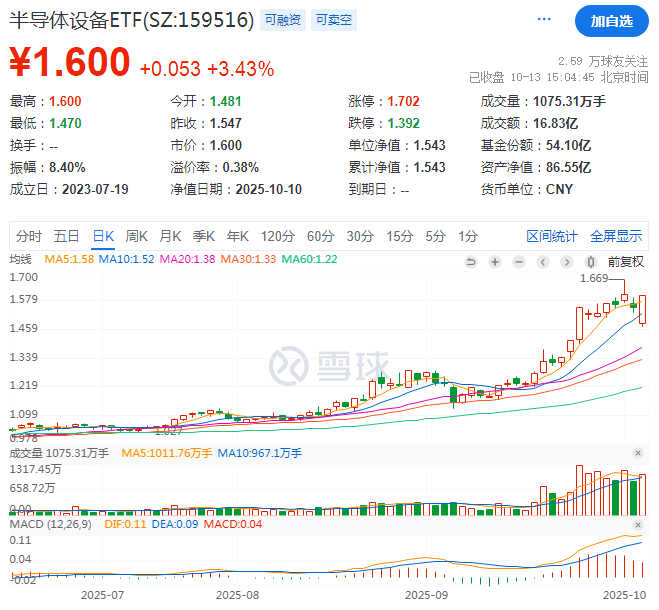Open the three-dot more options menu
Image resolution: width=659 pixels, height=610 pixels.
coord(545,19)
